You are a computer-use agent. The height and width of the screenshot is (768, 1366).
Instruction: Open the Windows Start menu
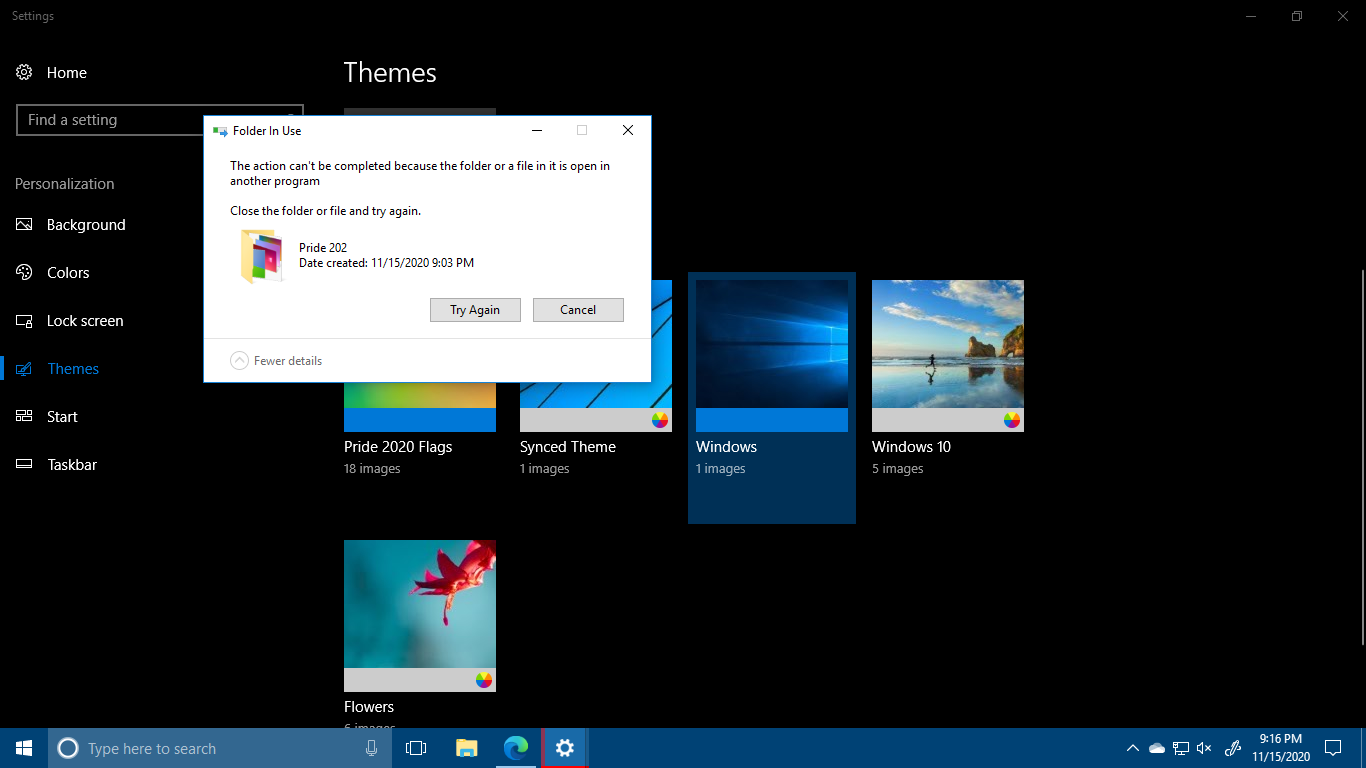coord(24,748)
